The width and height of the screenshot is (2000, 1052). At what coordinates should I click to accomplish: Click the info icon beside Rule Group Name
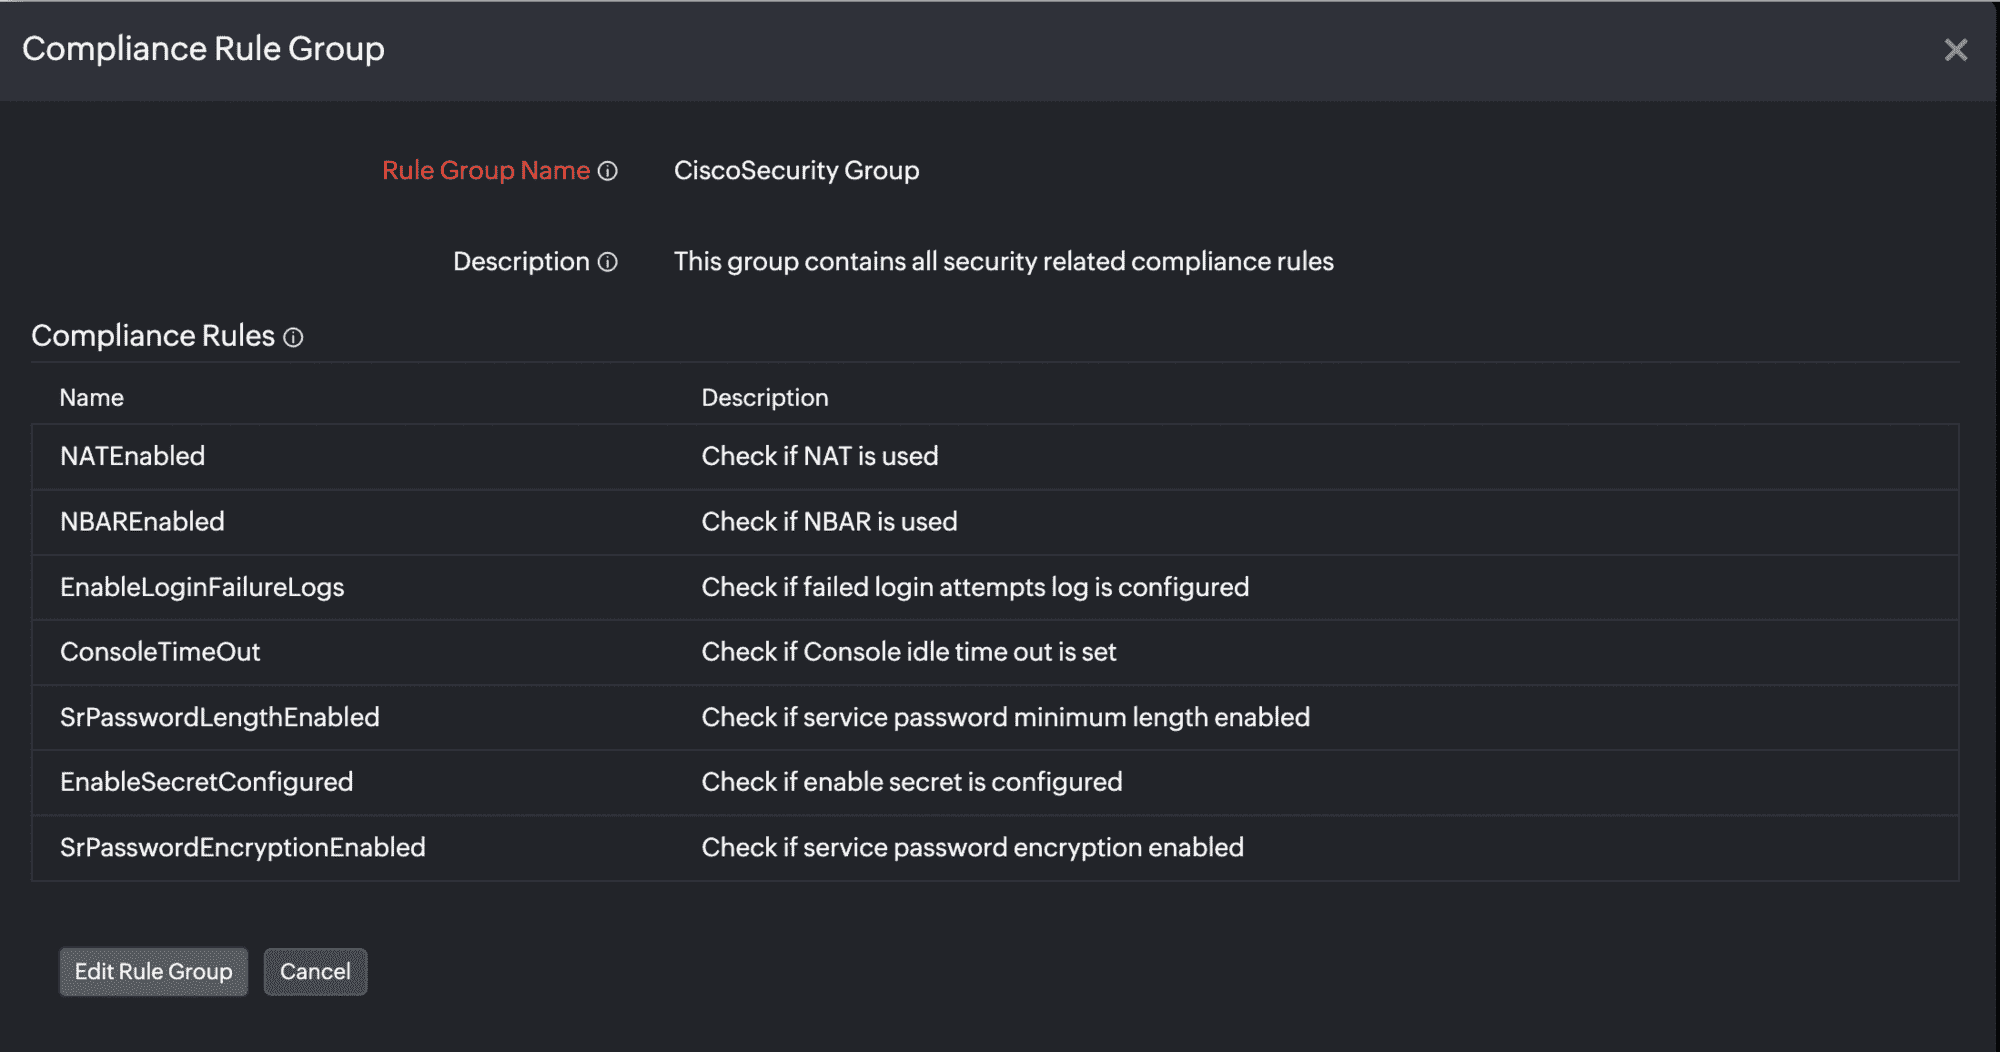608,171
